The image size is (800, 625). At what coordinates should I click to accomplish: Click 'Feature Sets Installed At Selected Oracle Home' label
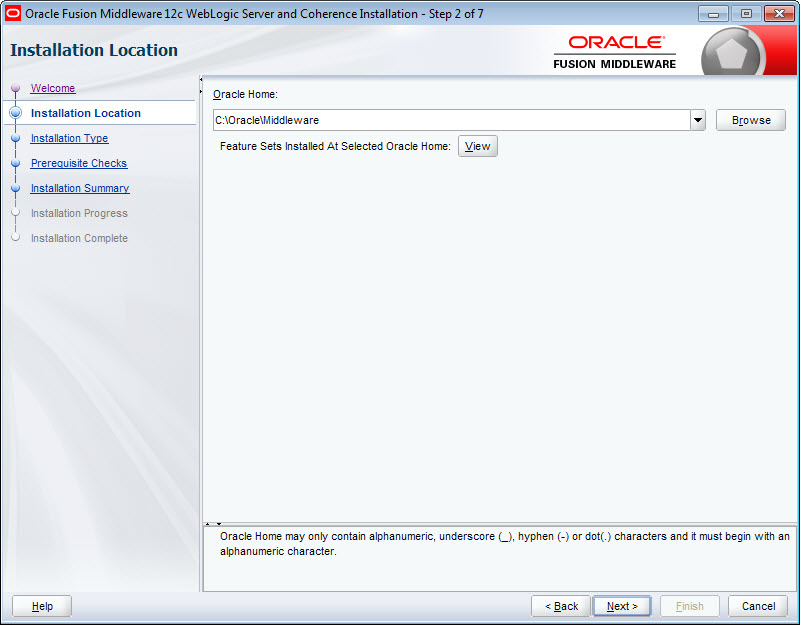[x=335, y=146]
